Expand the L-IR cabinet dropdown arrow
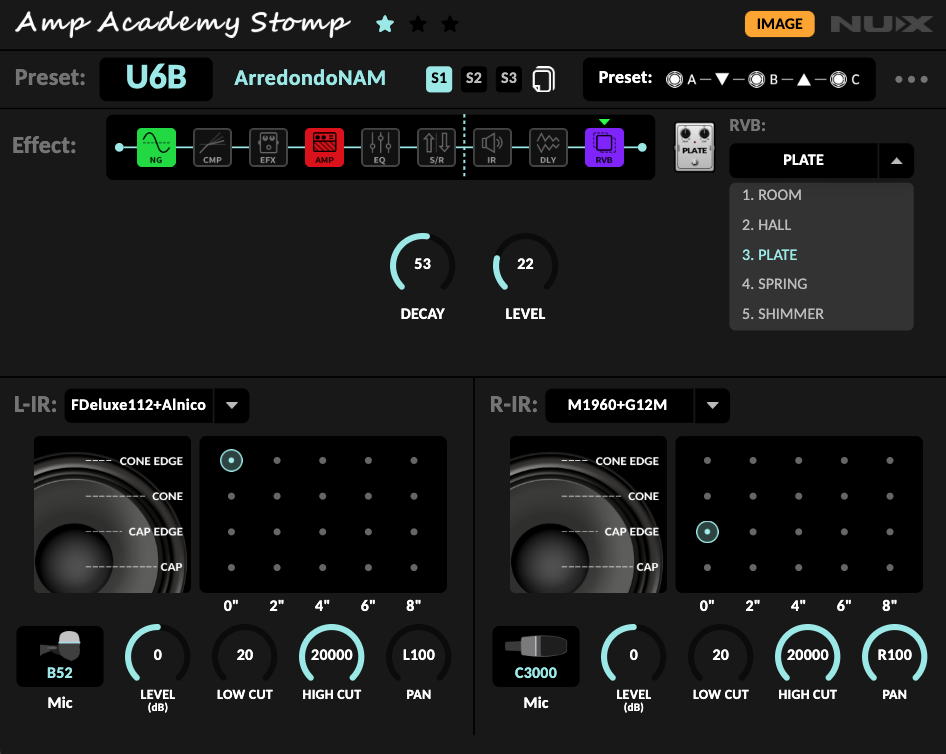The height and width of the screenshot is (754, 946). (x=232, y=405)
